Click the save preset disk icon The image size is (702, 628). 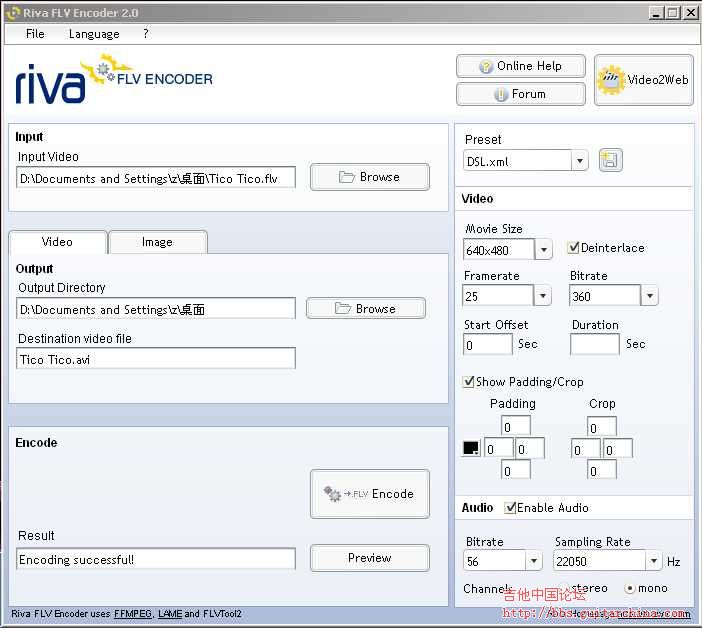coord(610,160)
